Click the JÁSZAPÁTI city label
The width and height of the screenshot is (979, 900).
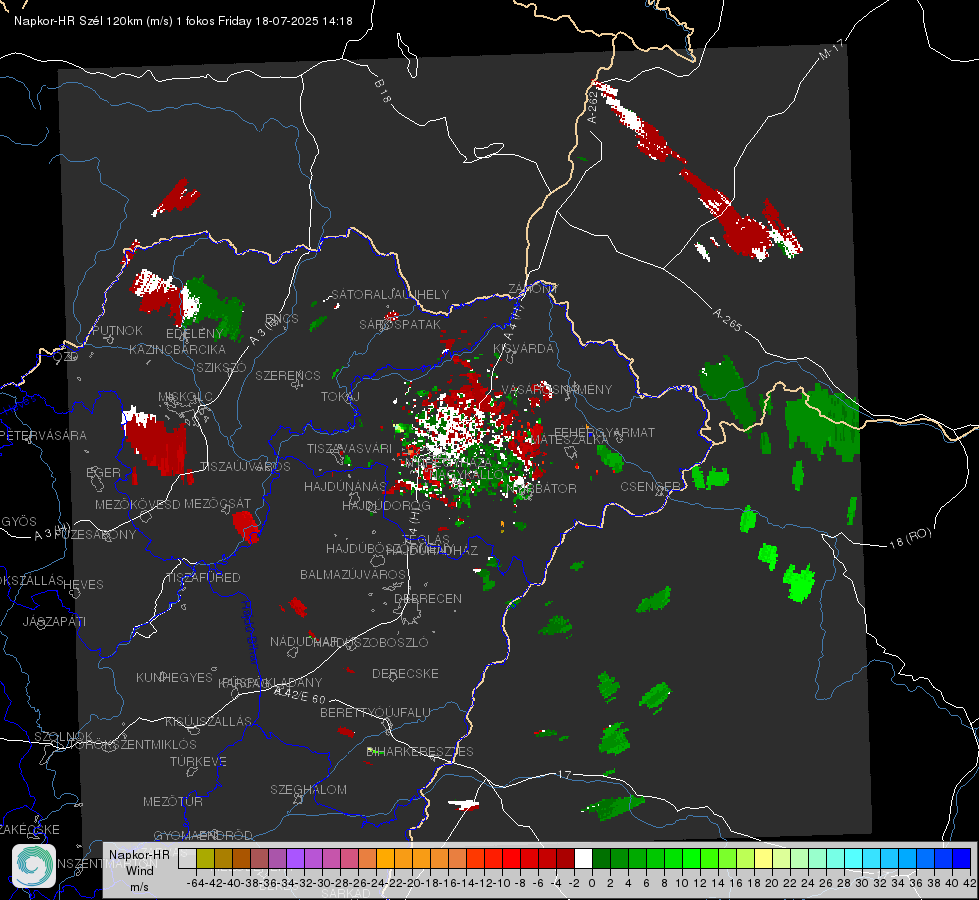[x=54, y=621]
